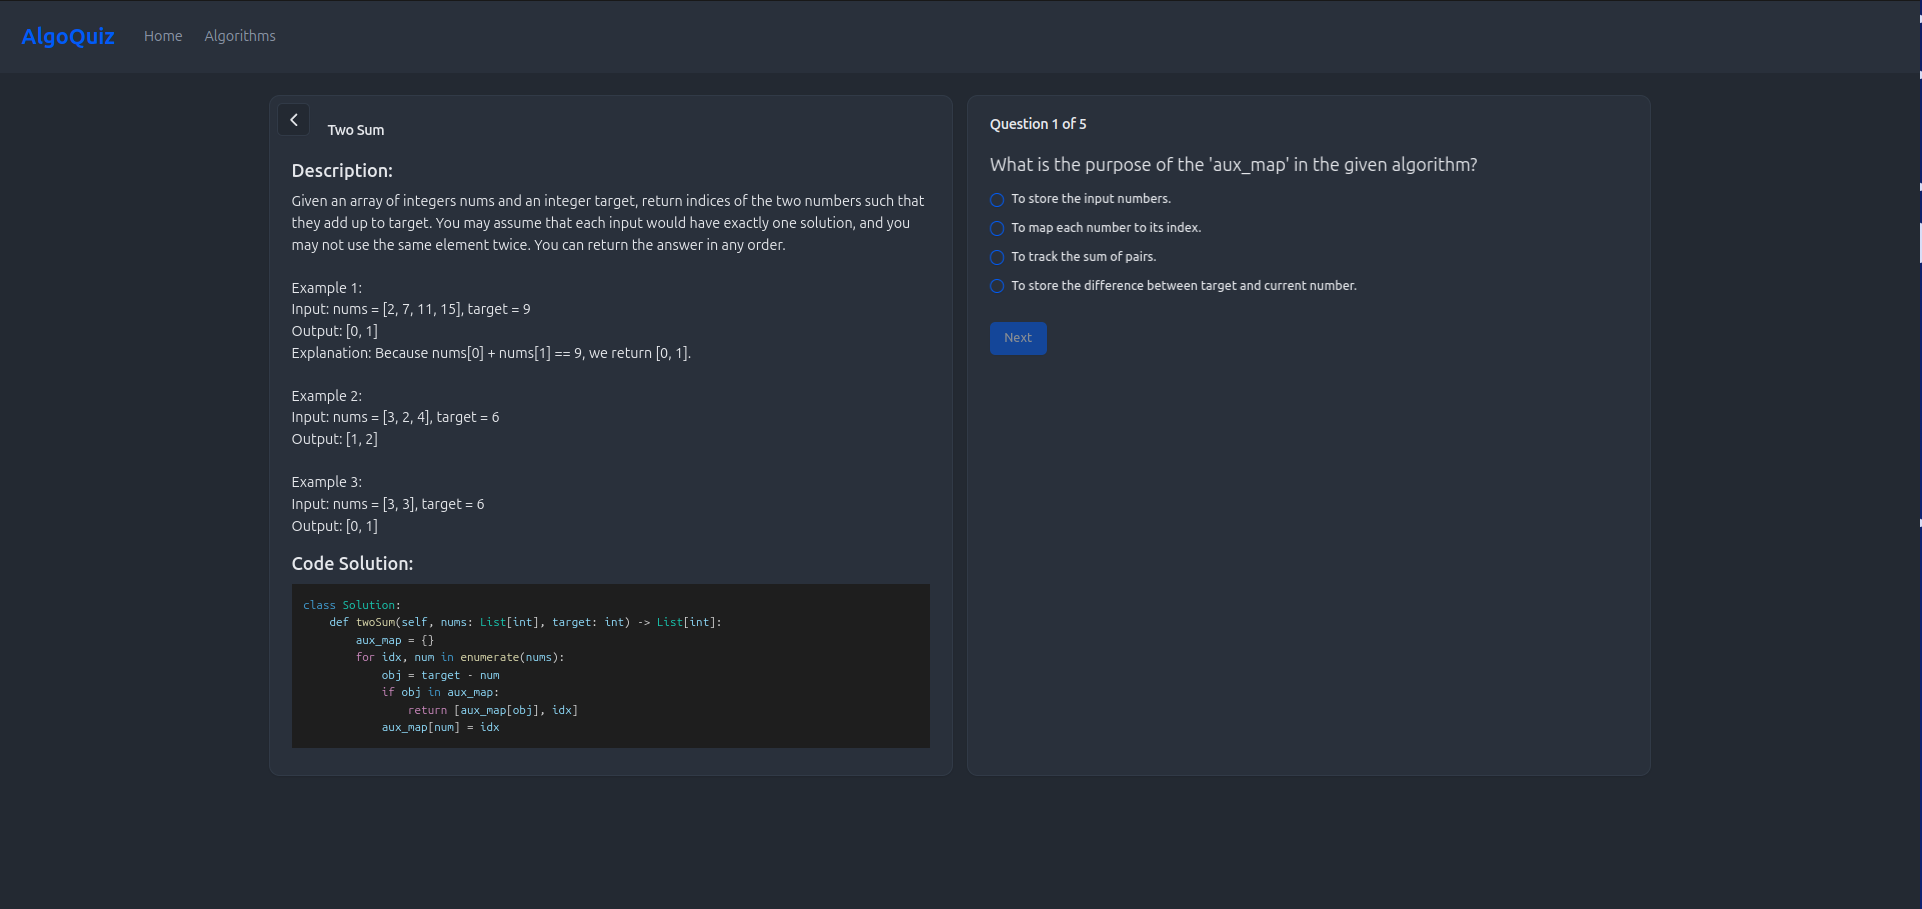Click the 'Example 3:' label
Viewport: 1922px width, 909px height.
pos(327,482)
